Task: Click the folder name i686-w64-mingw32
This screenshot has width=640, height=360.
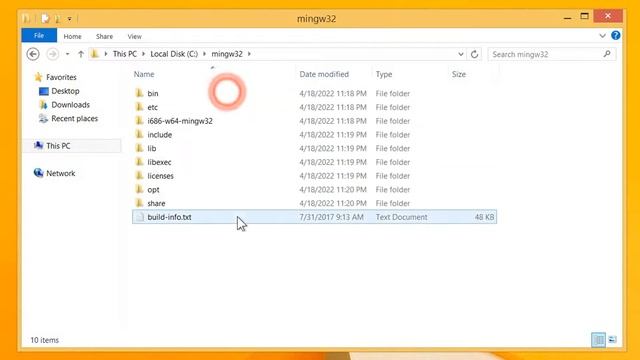Action: coord(180,121)
